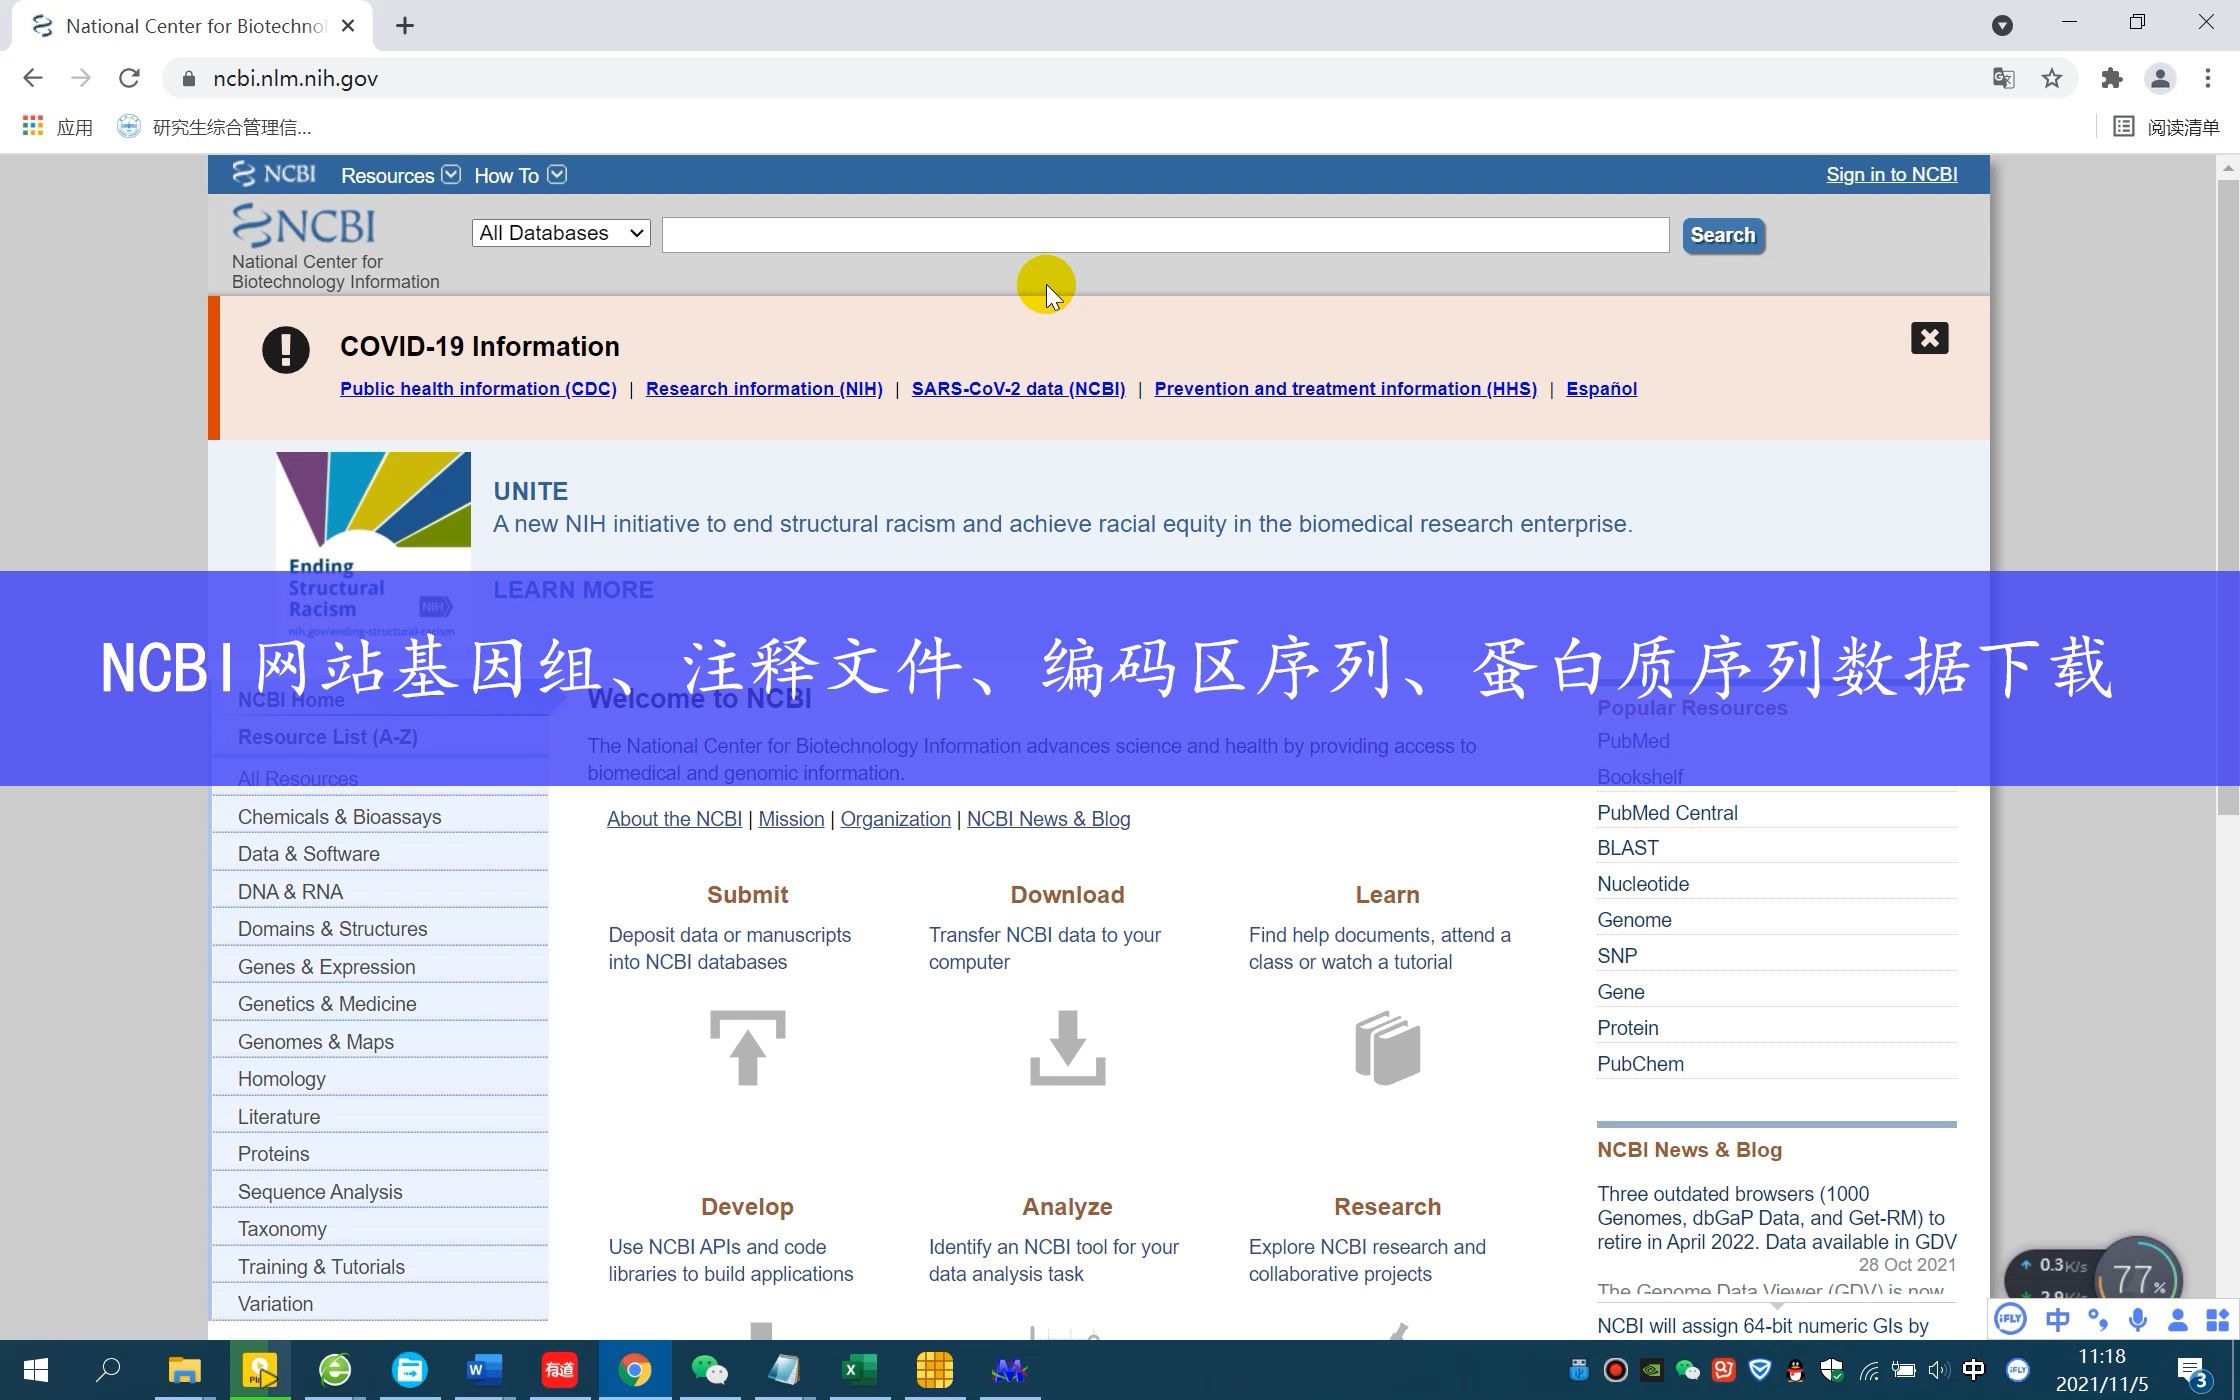Screen dimensions: 2240x1400
Task: Open SARS-CoV-2 data (NCBI) link
Action: coord(1018,389)
